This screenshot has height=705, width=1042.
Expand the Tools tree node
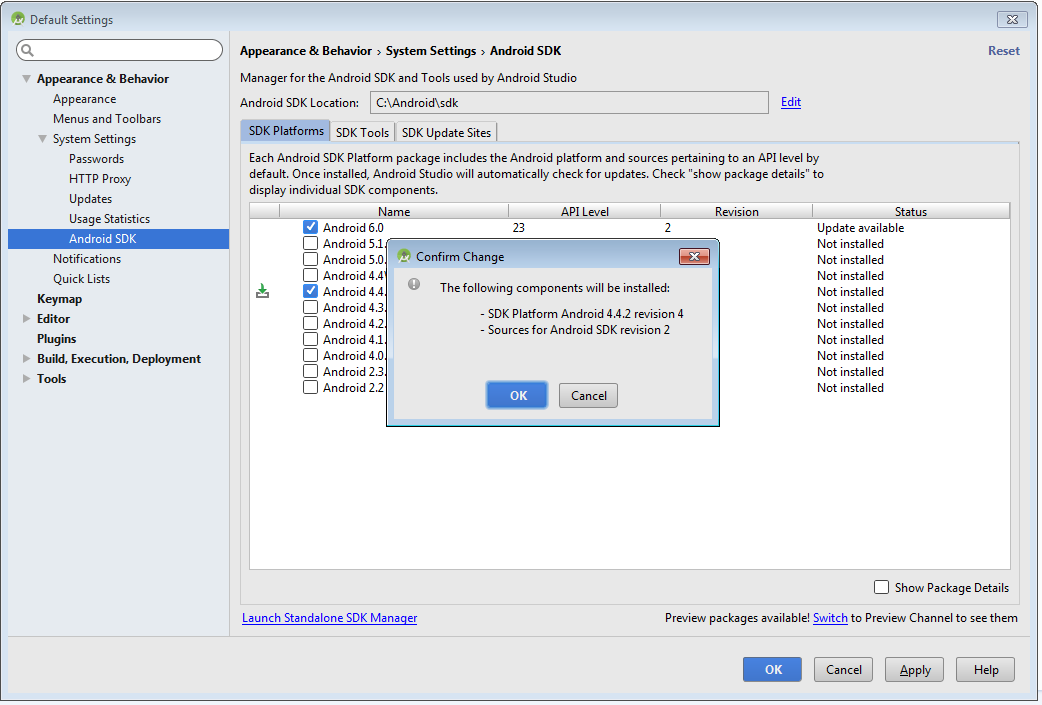(27, 378)
